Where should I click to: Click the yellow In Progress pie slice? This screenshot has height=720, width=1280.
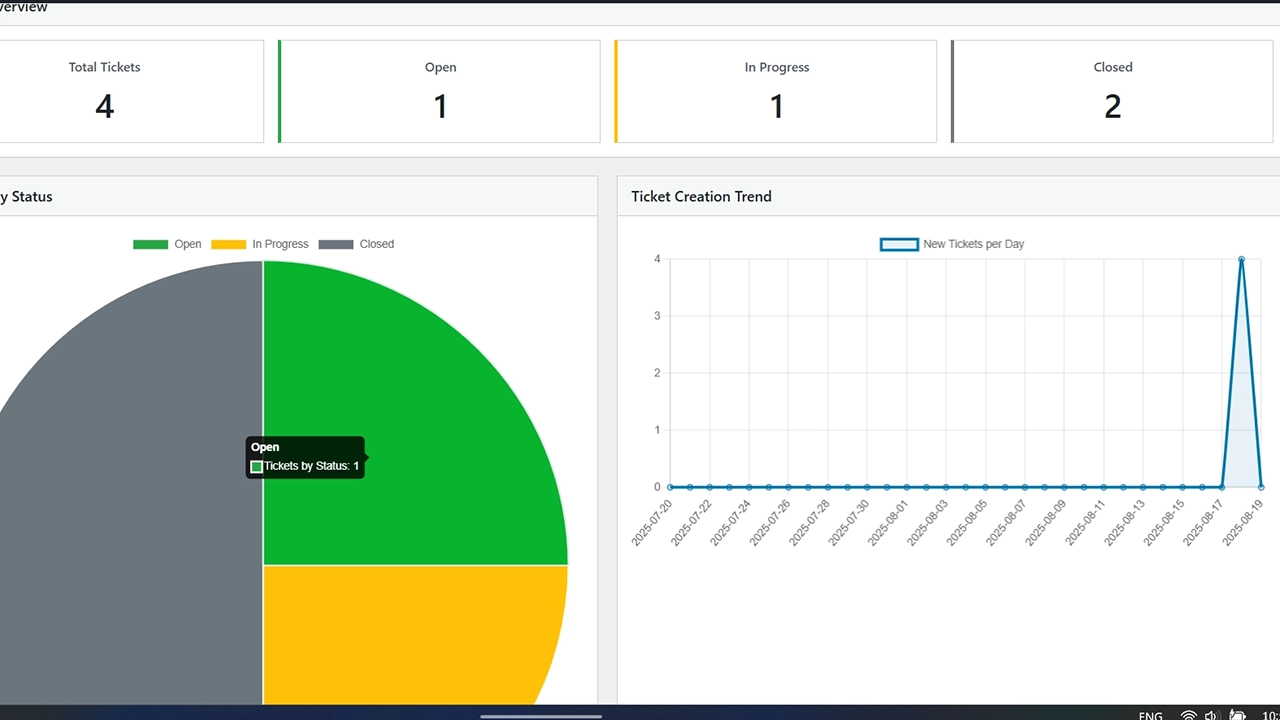[400, 630]
